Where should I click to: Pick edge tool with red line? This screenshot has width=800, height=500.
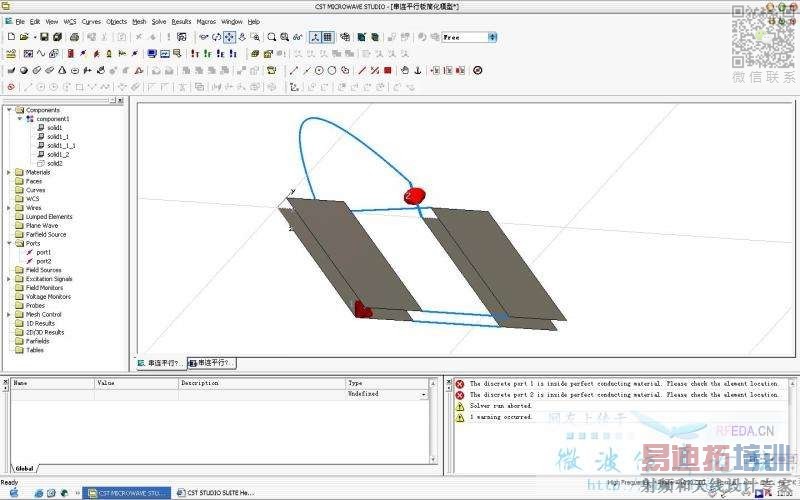click(x=362, y=70)
